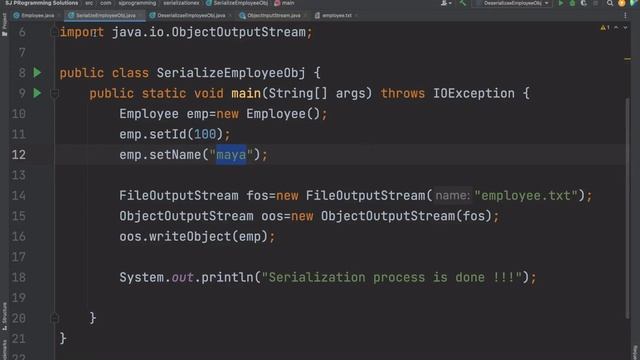The height and width of the screenshot is (360, 640).
Task: Click 'IOException' in the main signature
Action: [x=474, y=93]
